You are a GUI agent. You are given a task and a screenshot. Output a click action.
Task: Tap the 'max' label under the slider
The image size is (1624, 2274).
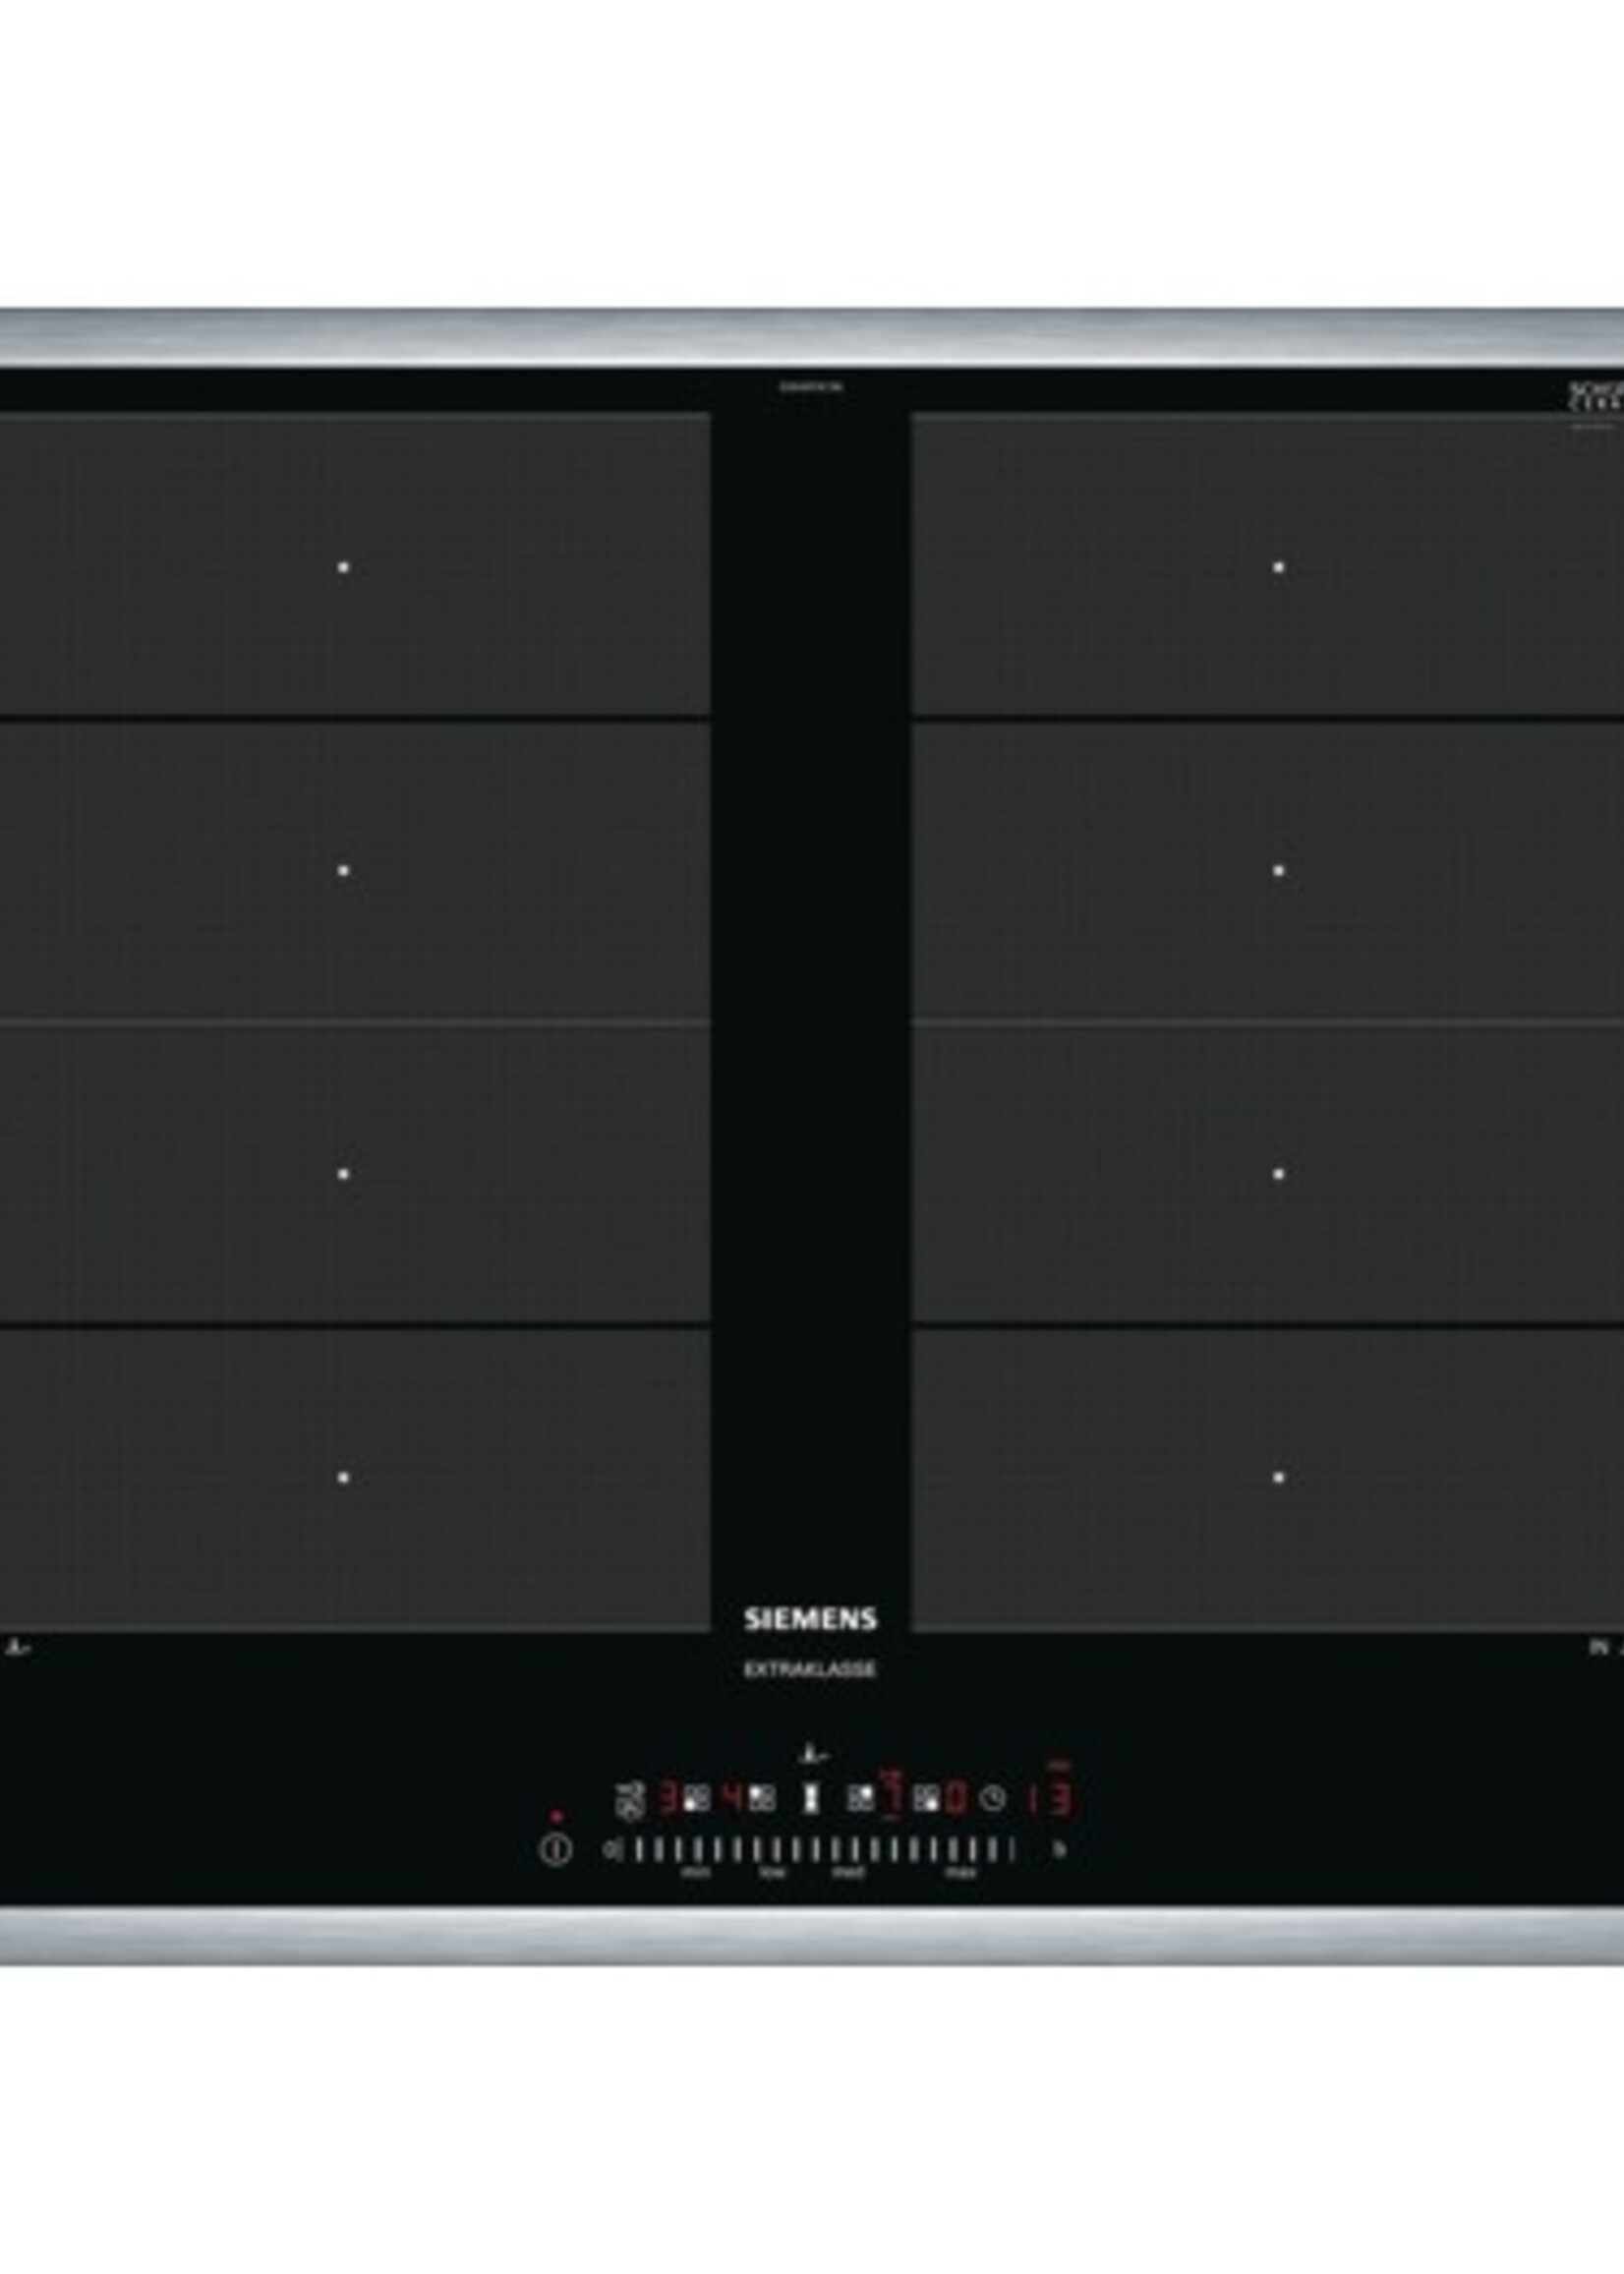(962, 1873)
